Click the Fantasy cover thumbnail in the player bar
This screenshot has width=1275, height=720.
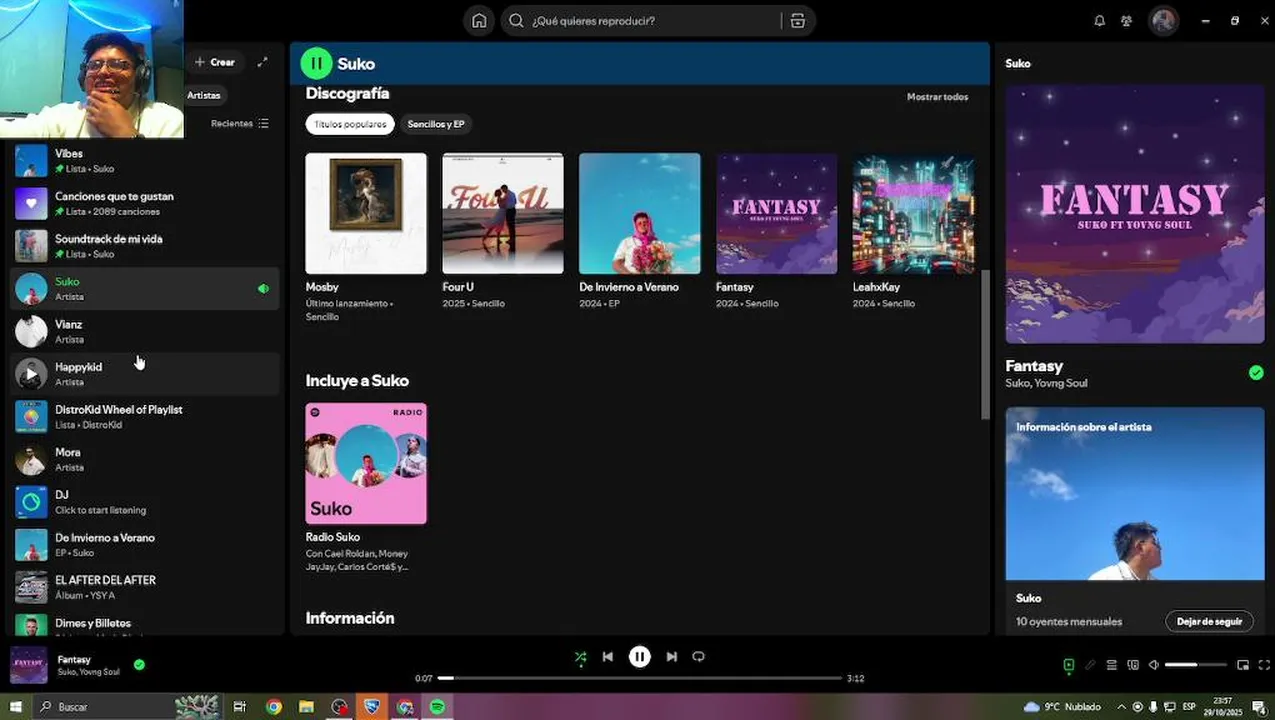coord(28,665)
